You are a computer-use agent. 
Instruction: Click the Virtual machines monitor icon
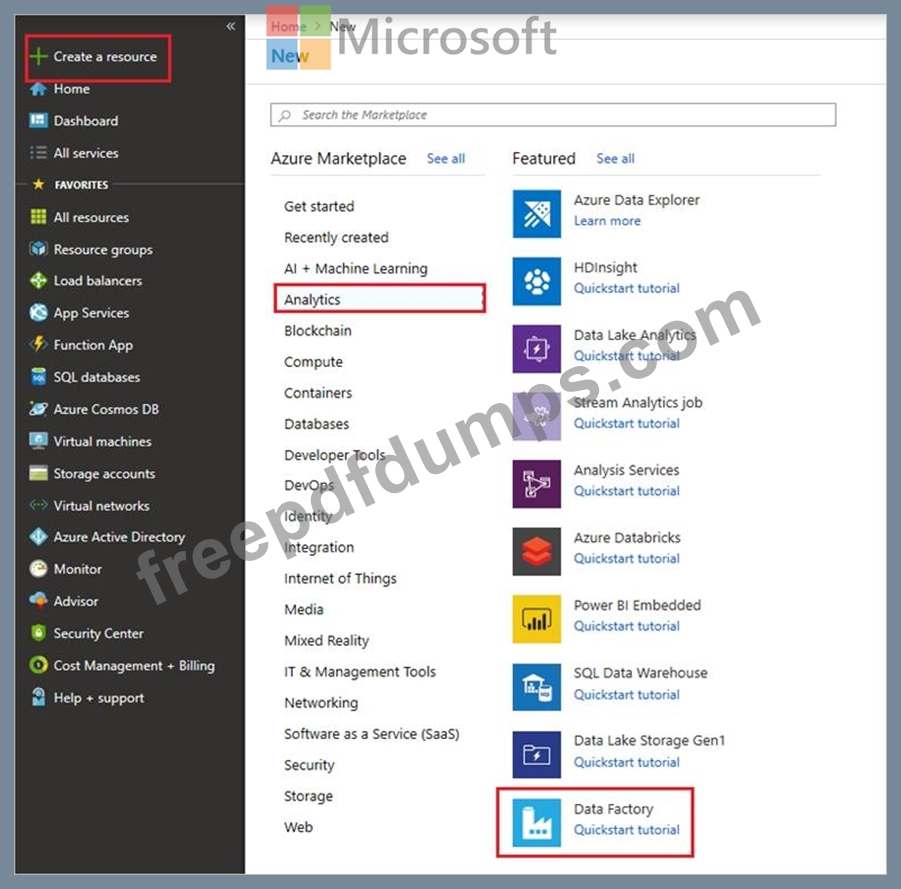(x=38, y=441)
